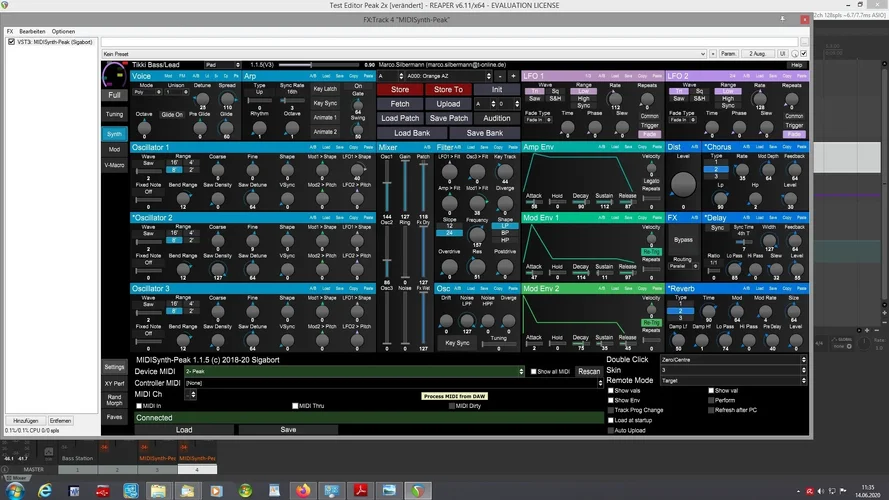The height and width of the screenshot is (500, 889).
Task: Select MIDISynth-Peak in the FX list
Action: (55, 42)
